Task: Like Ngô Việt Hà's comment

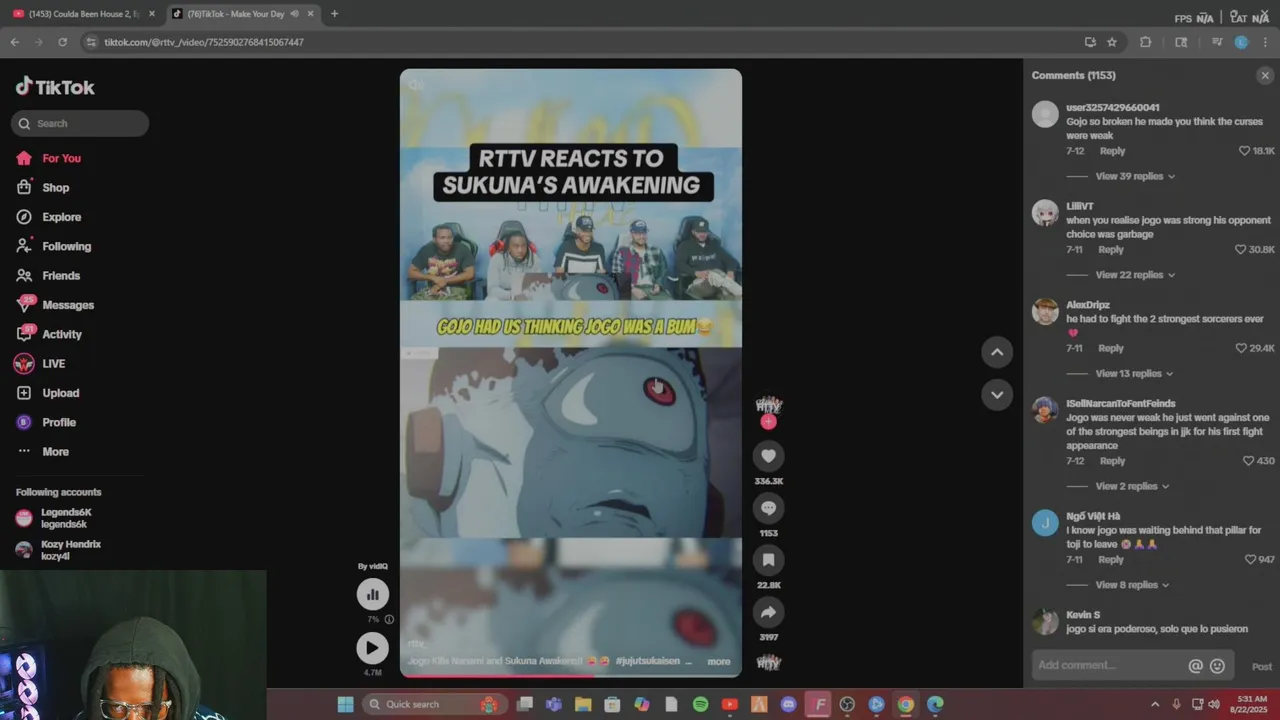Action: [1250, 560]
